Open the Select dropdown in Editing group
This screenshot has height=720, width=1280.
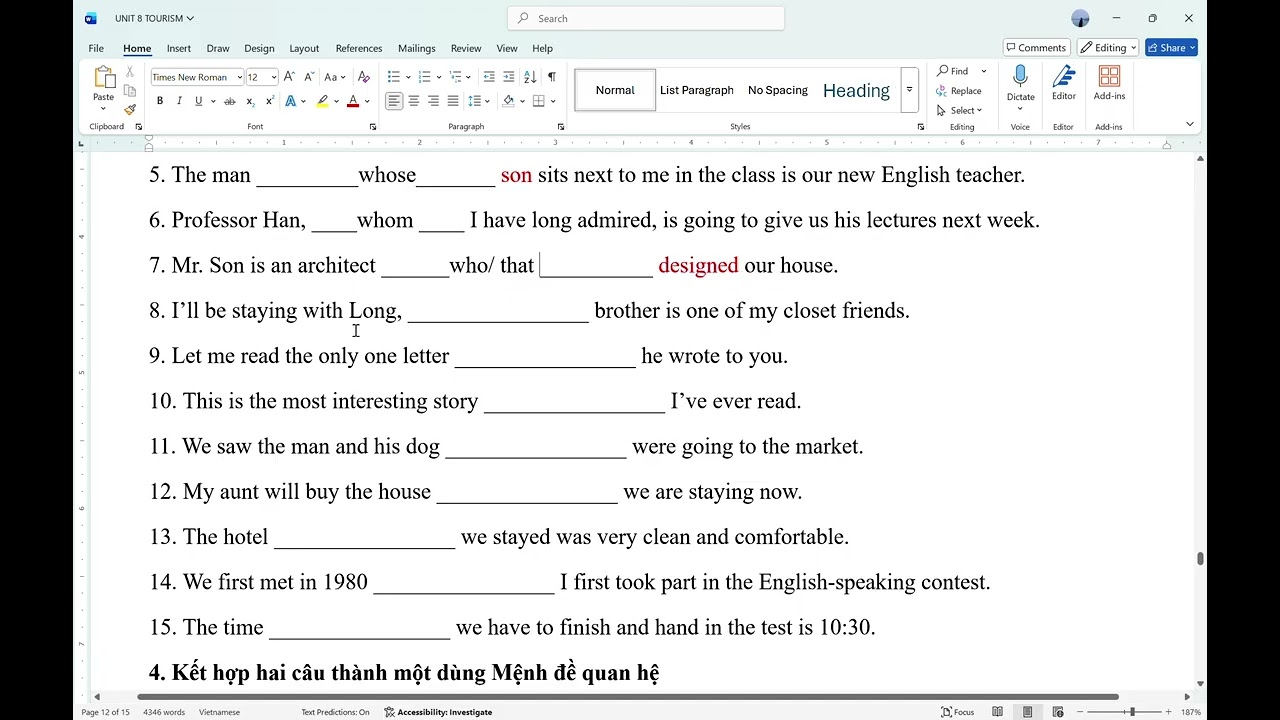[x=959, y=110]
